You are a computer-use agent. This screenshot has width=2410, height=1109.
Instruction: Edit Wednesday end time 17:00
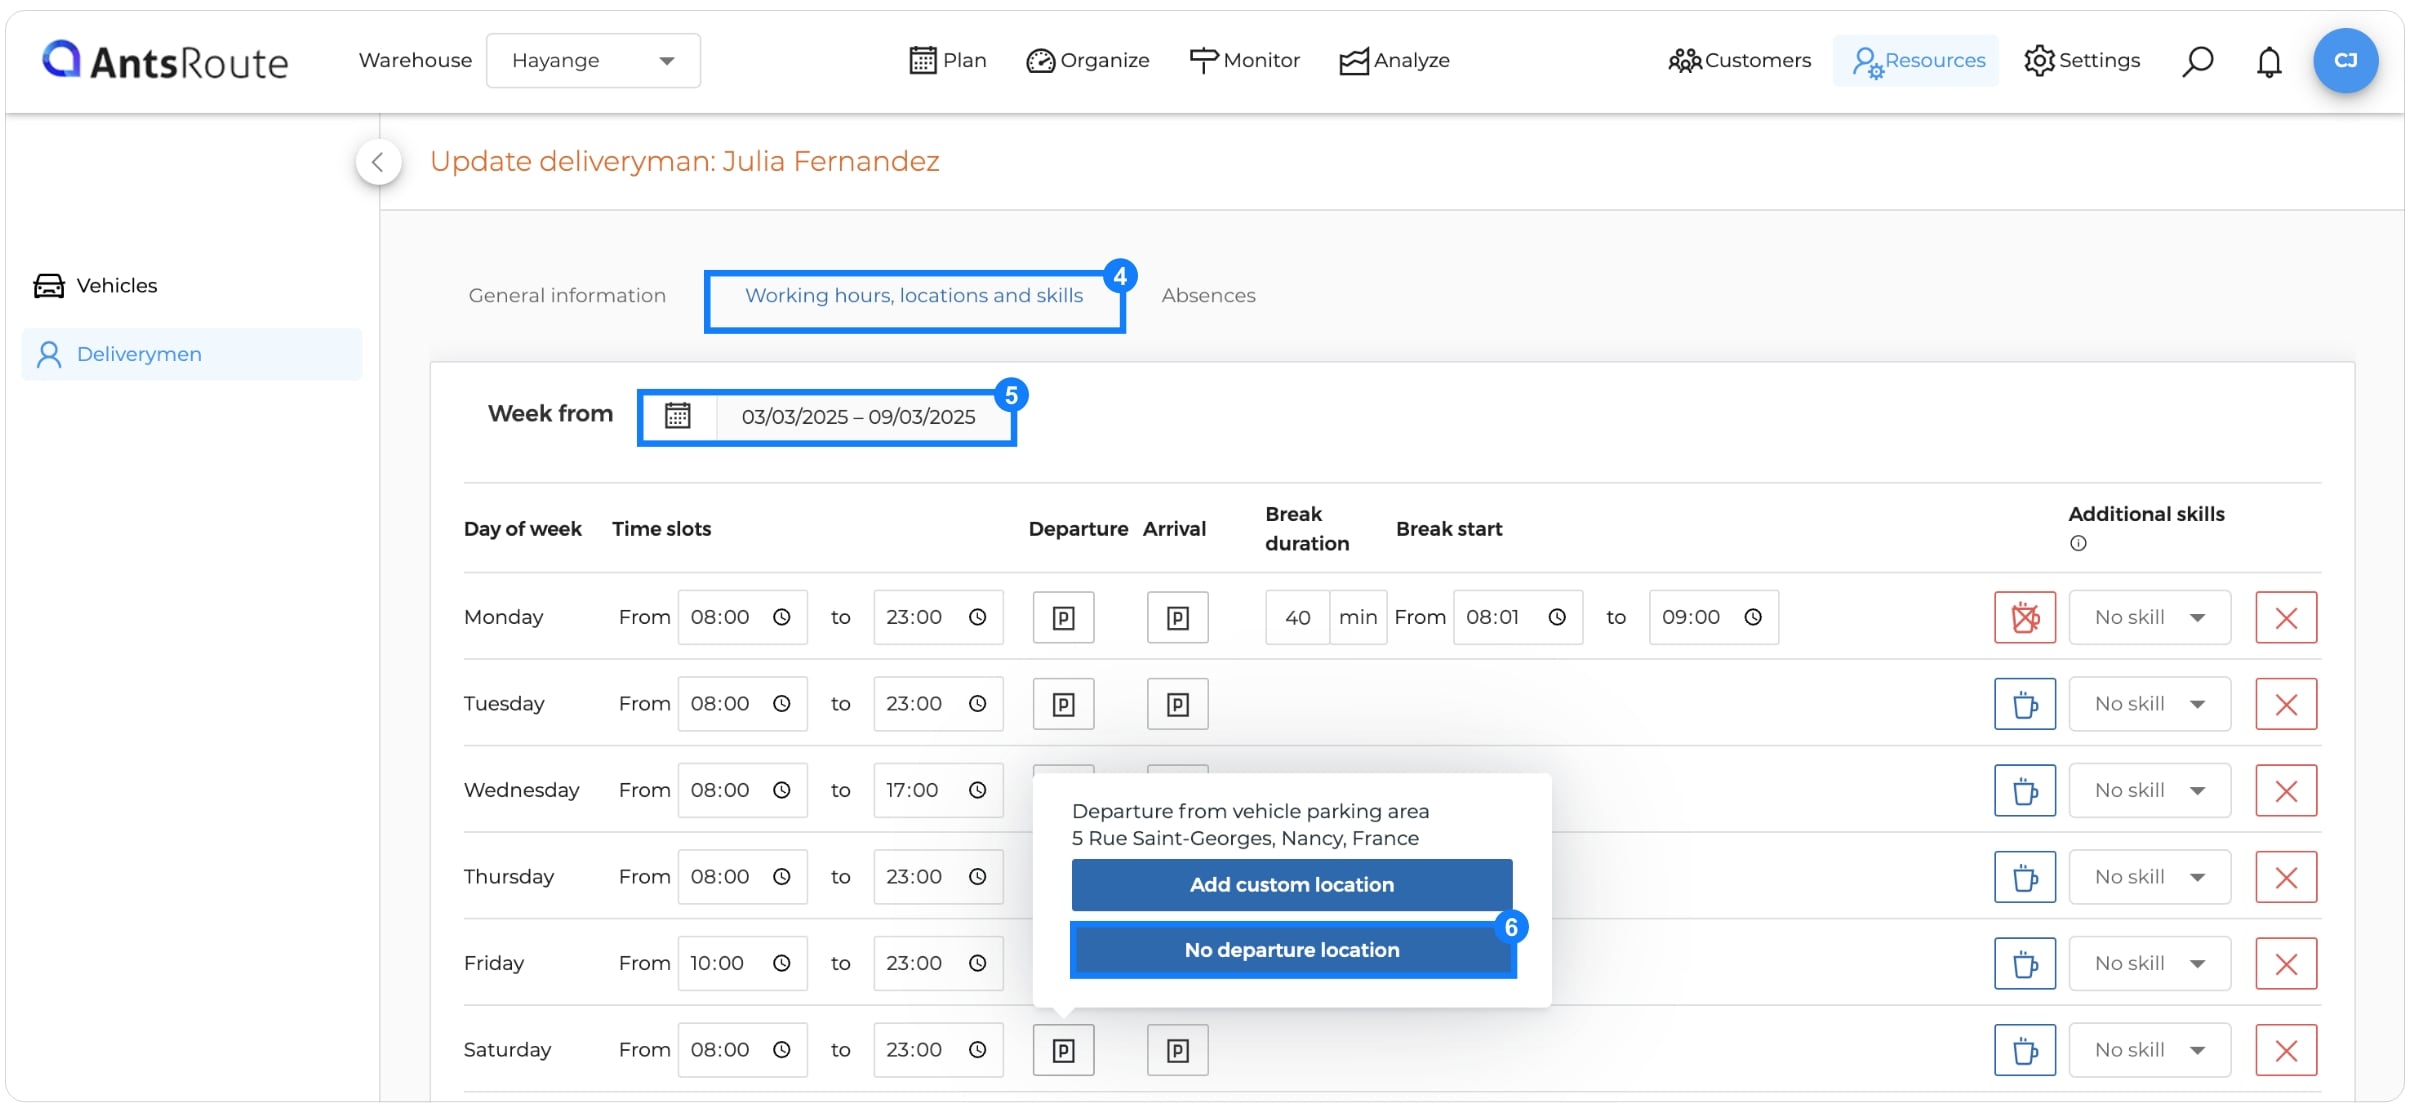point(938,791)
